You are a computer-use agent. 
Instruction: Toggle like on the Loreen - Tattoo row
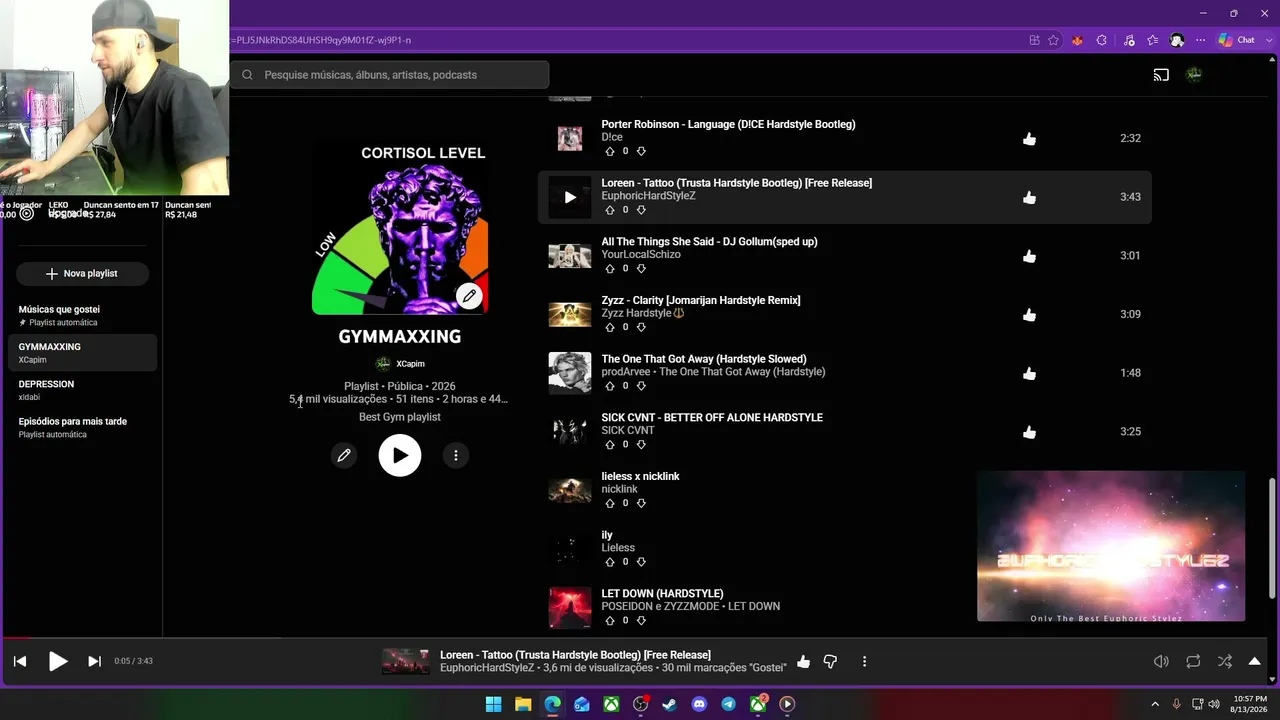tap(1030, 198)
